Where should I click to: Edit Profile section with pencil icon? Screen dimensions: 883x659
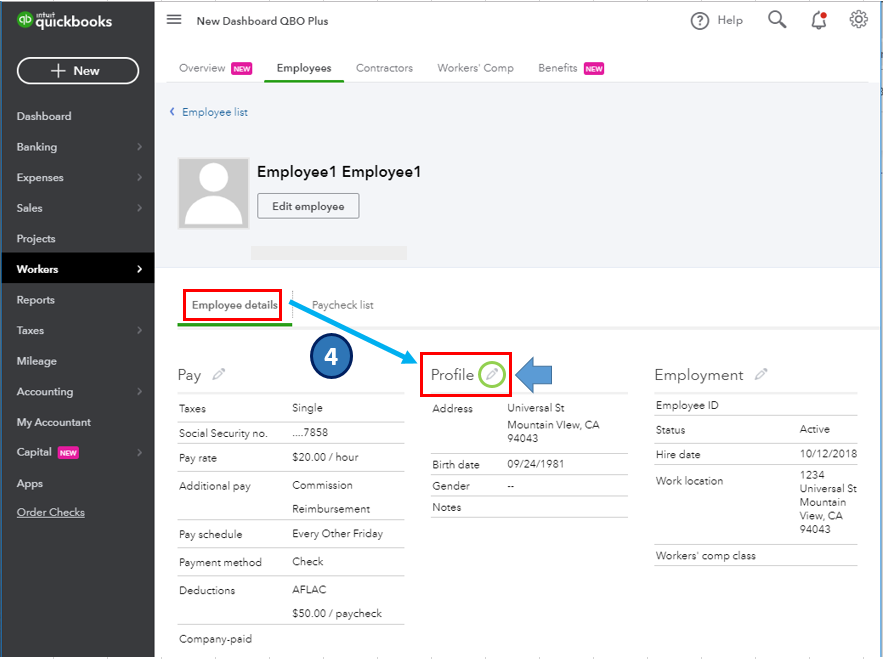point(492,374)
